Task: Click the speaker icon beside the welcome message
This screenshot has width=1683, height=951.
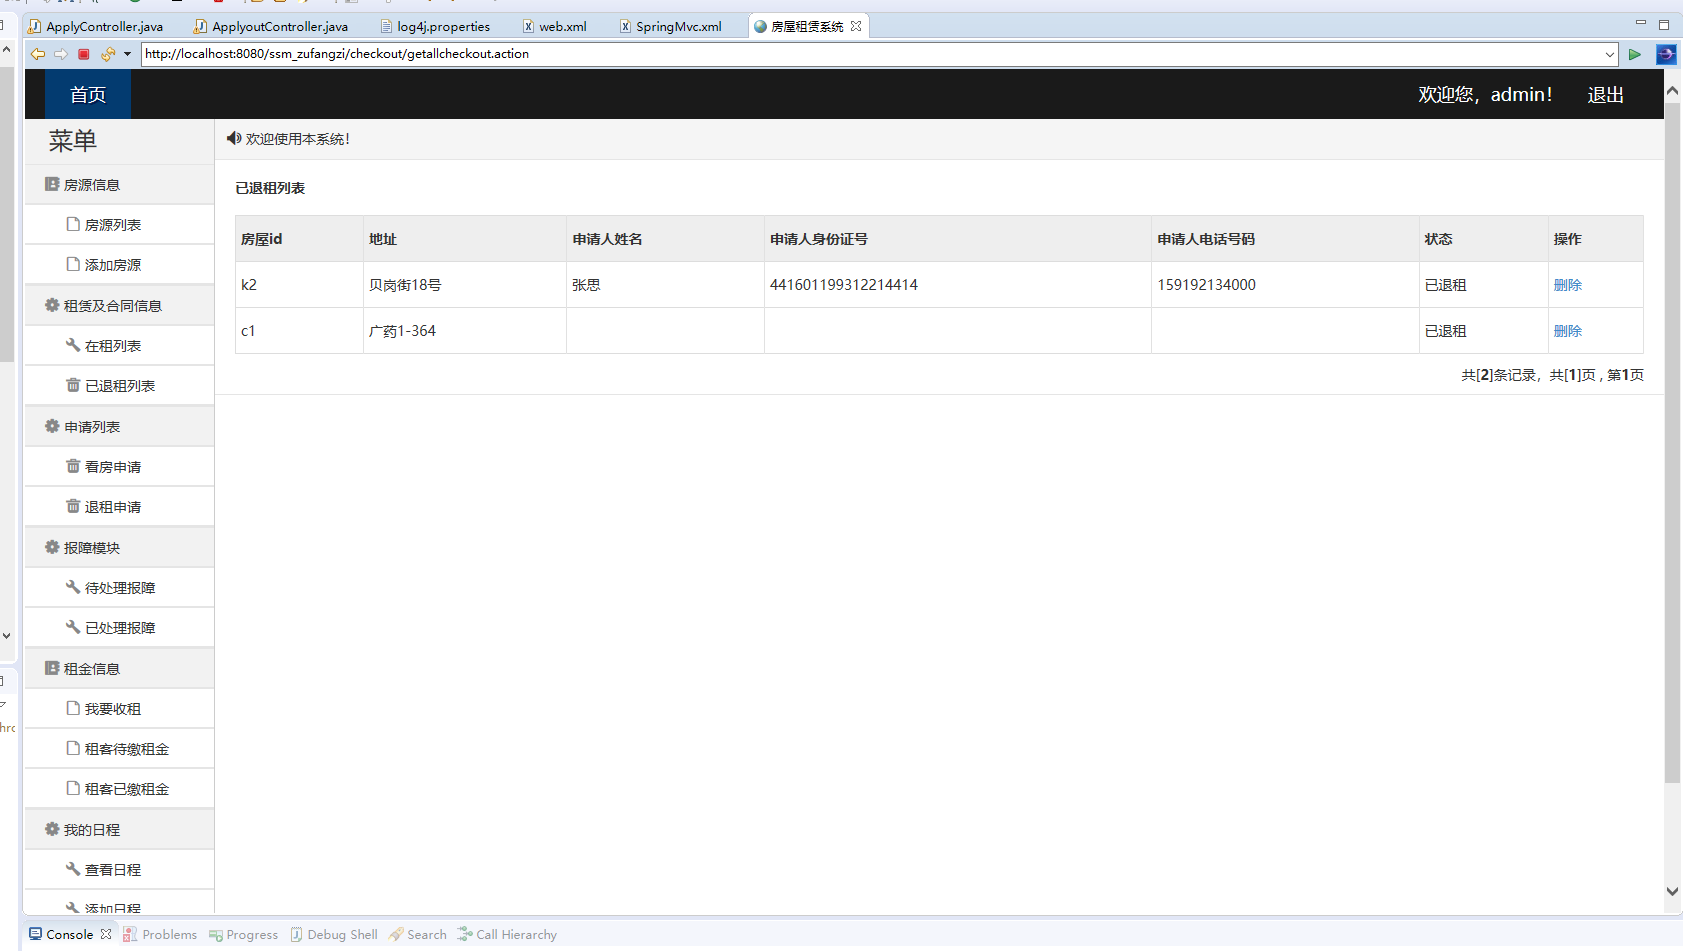Action: click(x=233, y=138)
